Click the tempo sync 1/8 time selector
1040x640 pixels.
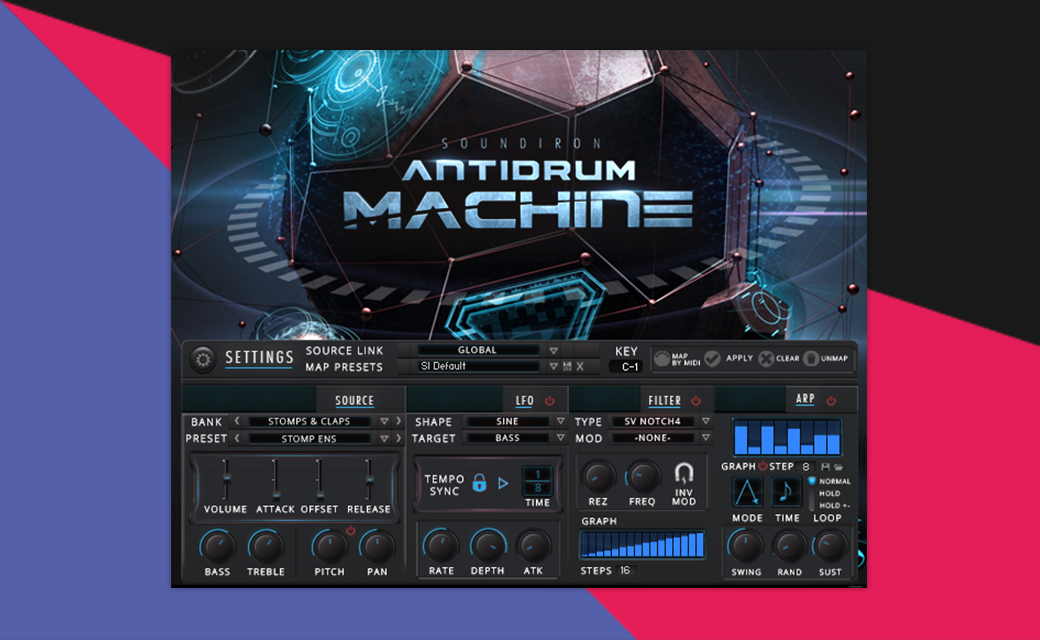537,481
